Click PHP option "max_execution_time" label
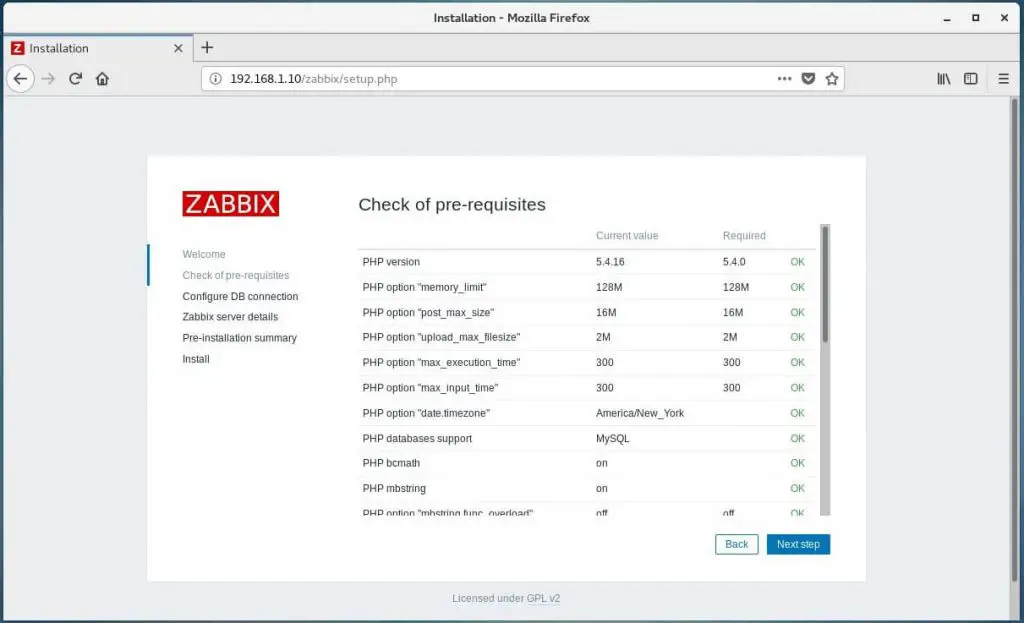This screenshot has width=1024, height=623. click(x=441, y=362)
